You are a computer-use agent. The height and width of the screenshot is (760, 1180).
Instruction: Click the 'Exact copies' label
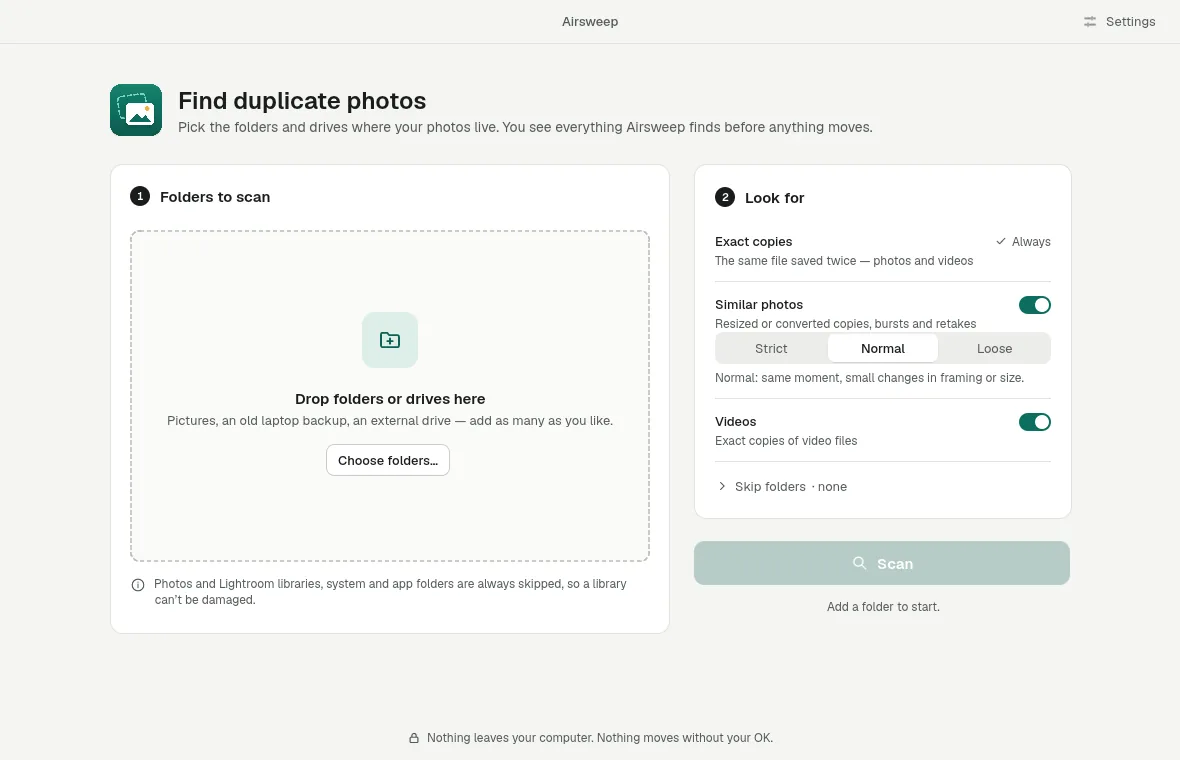[x=753, y=242]
